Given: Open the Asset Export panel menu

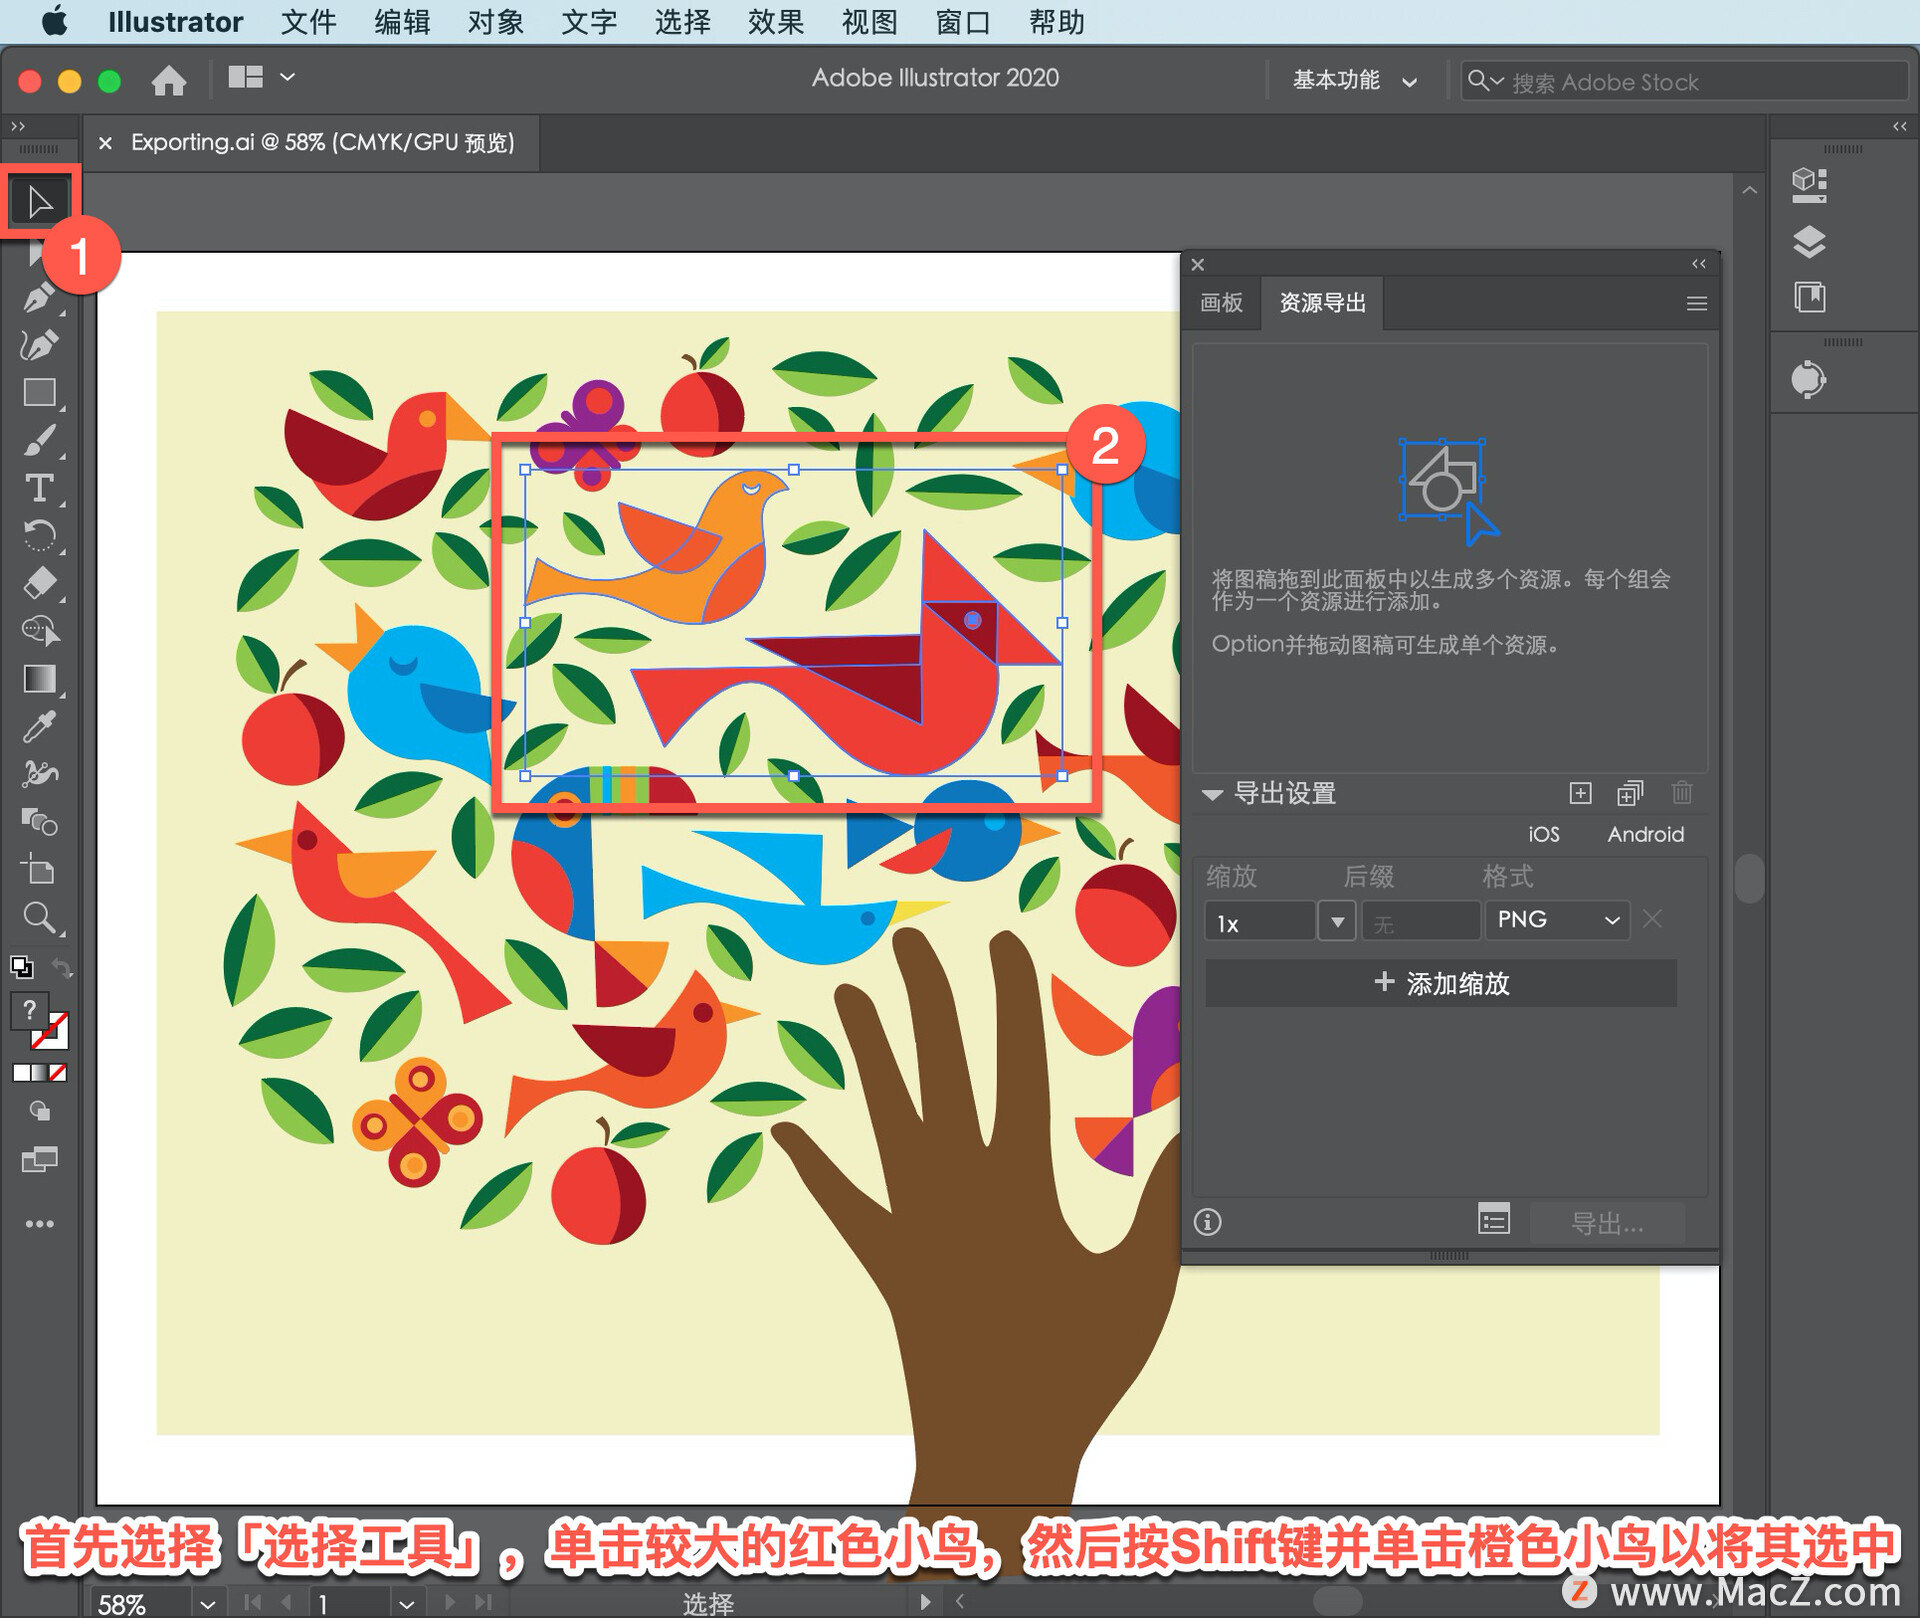Looking at the screenshot, I should [1696, 303].
